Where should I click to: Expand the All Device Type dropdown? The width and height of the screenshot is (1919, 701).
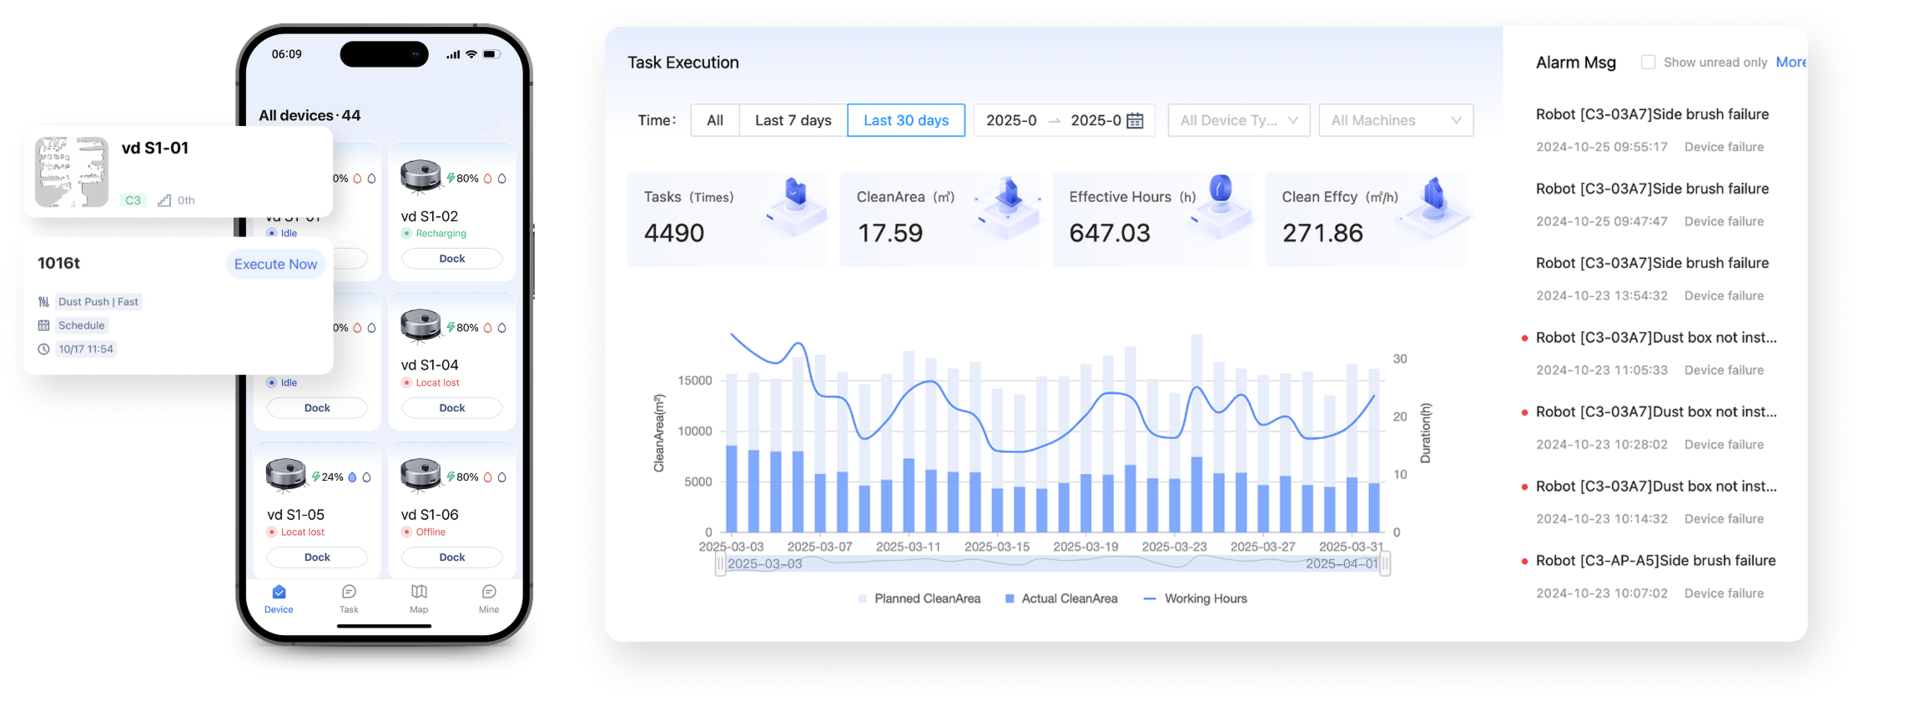click(x=1239, y=120)
